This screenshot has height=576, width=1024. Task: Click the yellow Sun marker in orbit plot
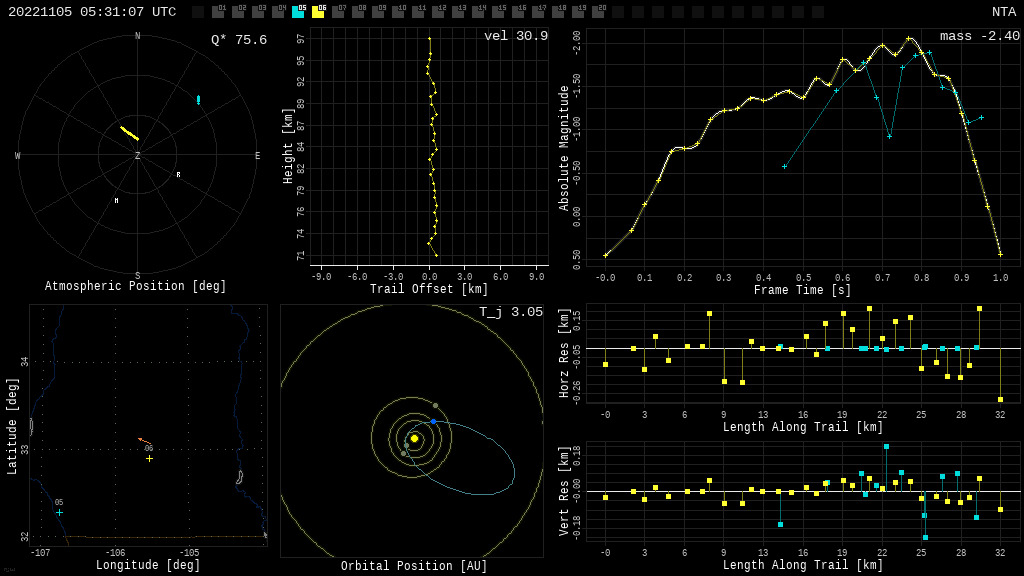414,438
